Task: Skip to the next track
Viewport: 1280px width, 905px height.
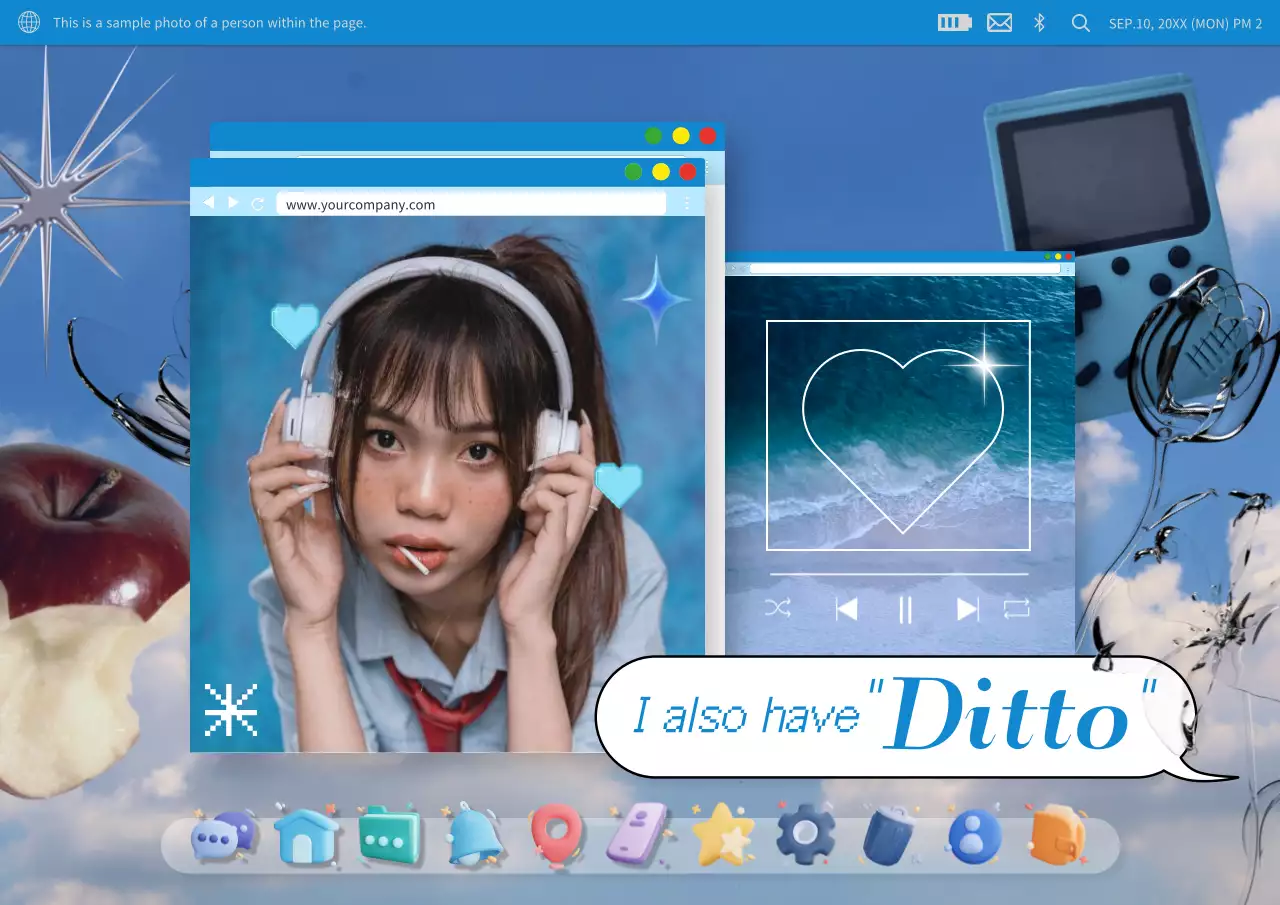Action: (967, 609)
